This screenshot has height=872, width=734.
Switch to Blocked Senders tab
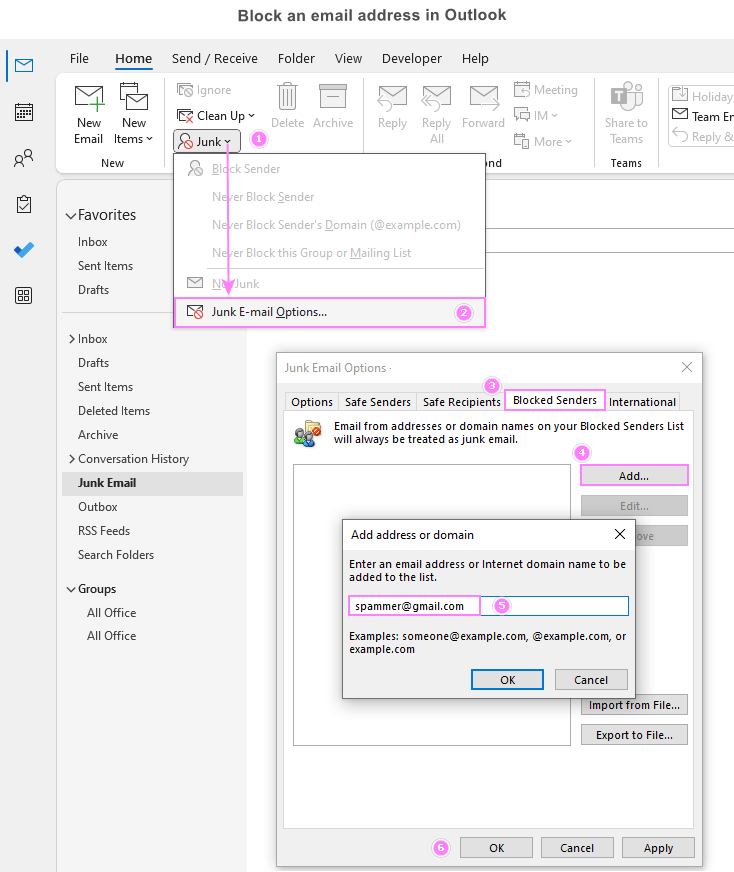[x=555, y=400]
